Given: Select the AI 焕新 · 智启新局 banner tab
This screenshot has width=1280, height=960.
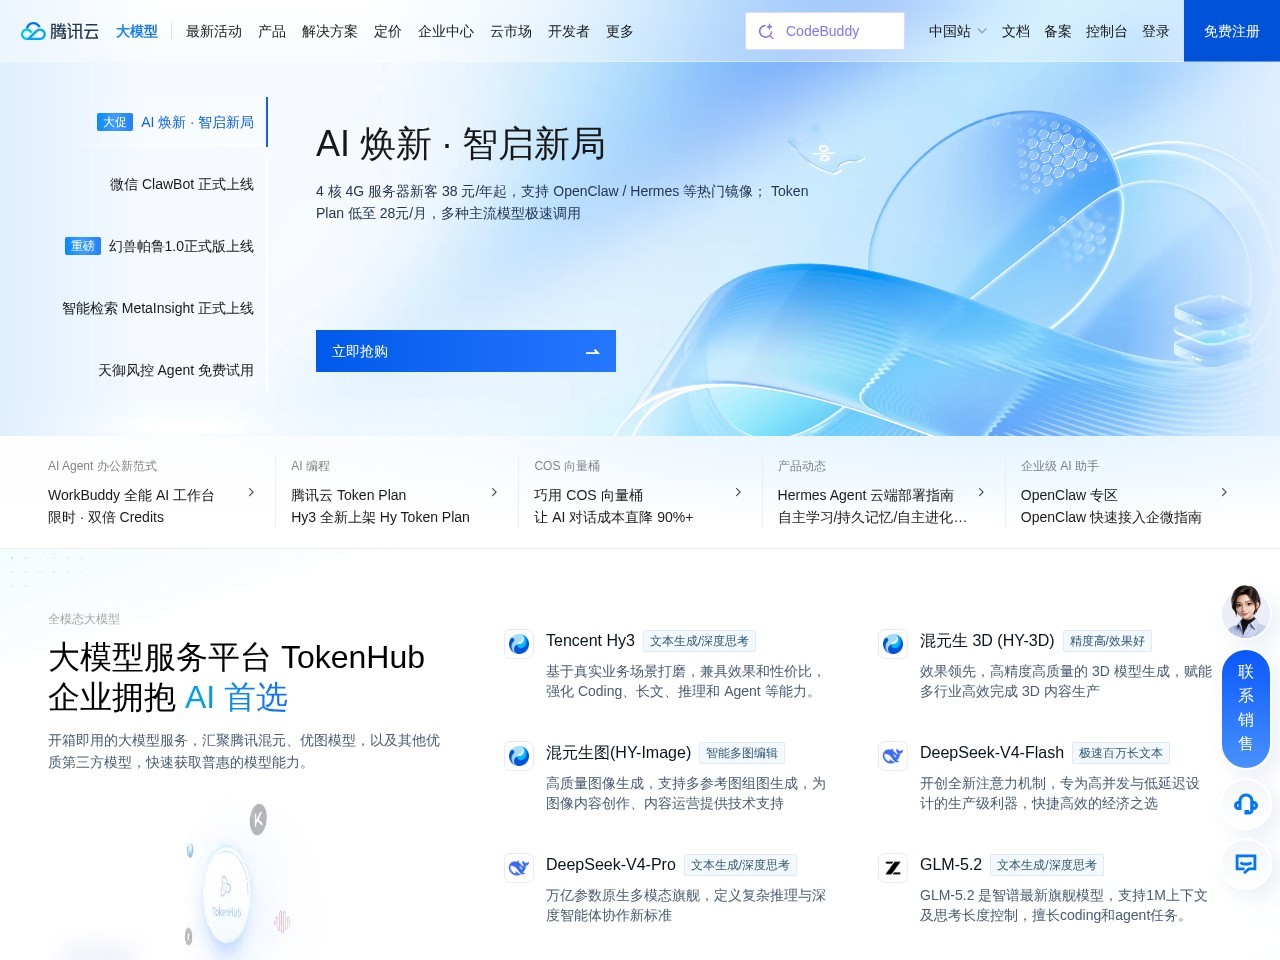Looking at the screenshot, I should 197,122.
